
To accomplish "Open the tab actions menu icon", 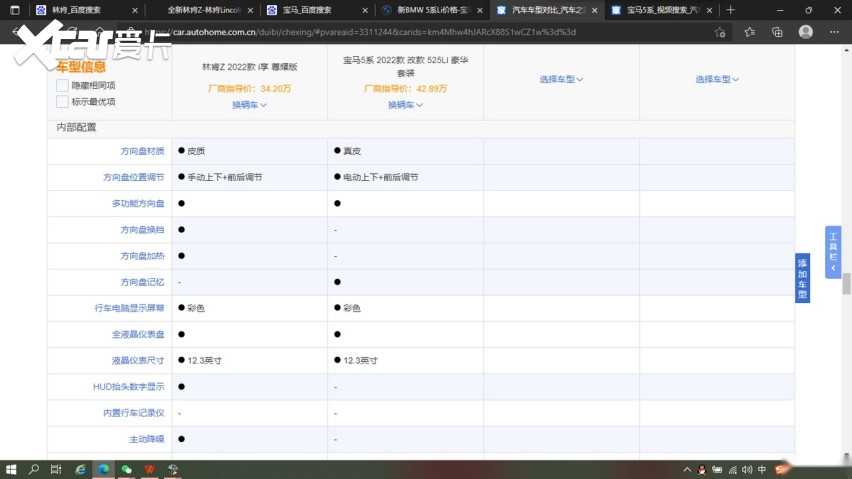I will 15,10.
